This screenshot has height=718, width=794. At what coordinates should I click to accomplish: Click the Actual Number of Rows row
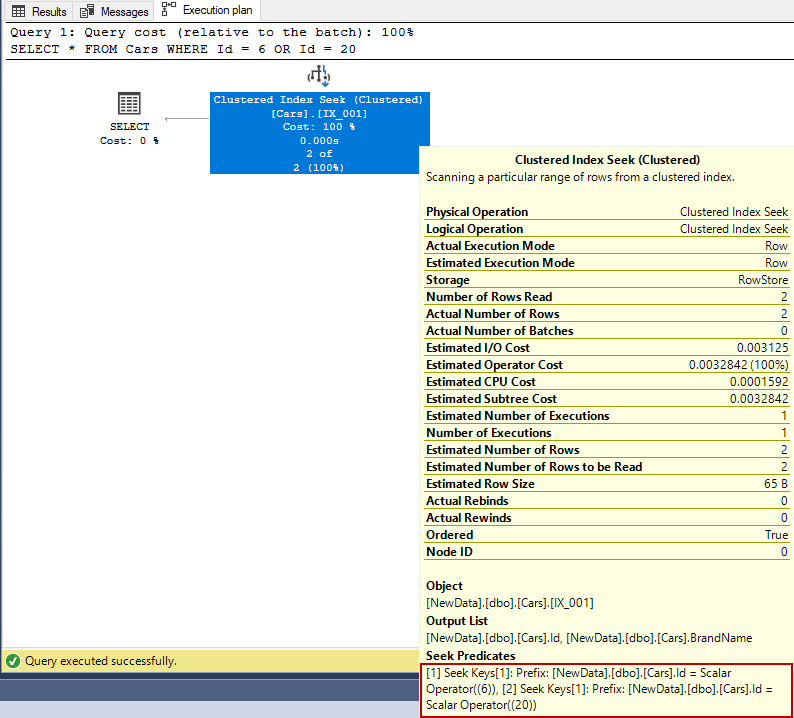coord(607,313)
